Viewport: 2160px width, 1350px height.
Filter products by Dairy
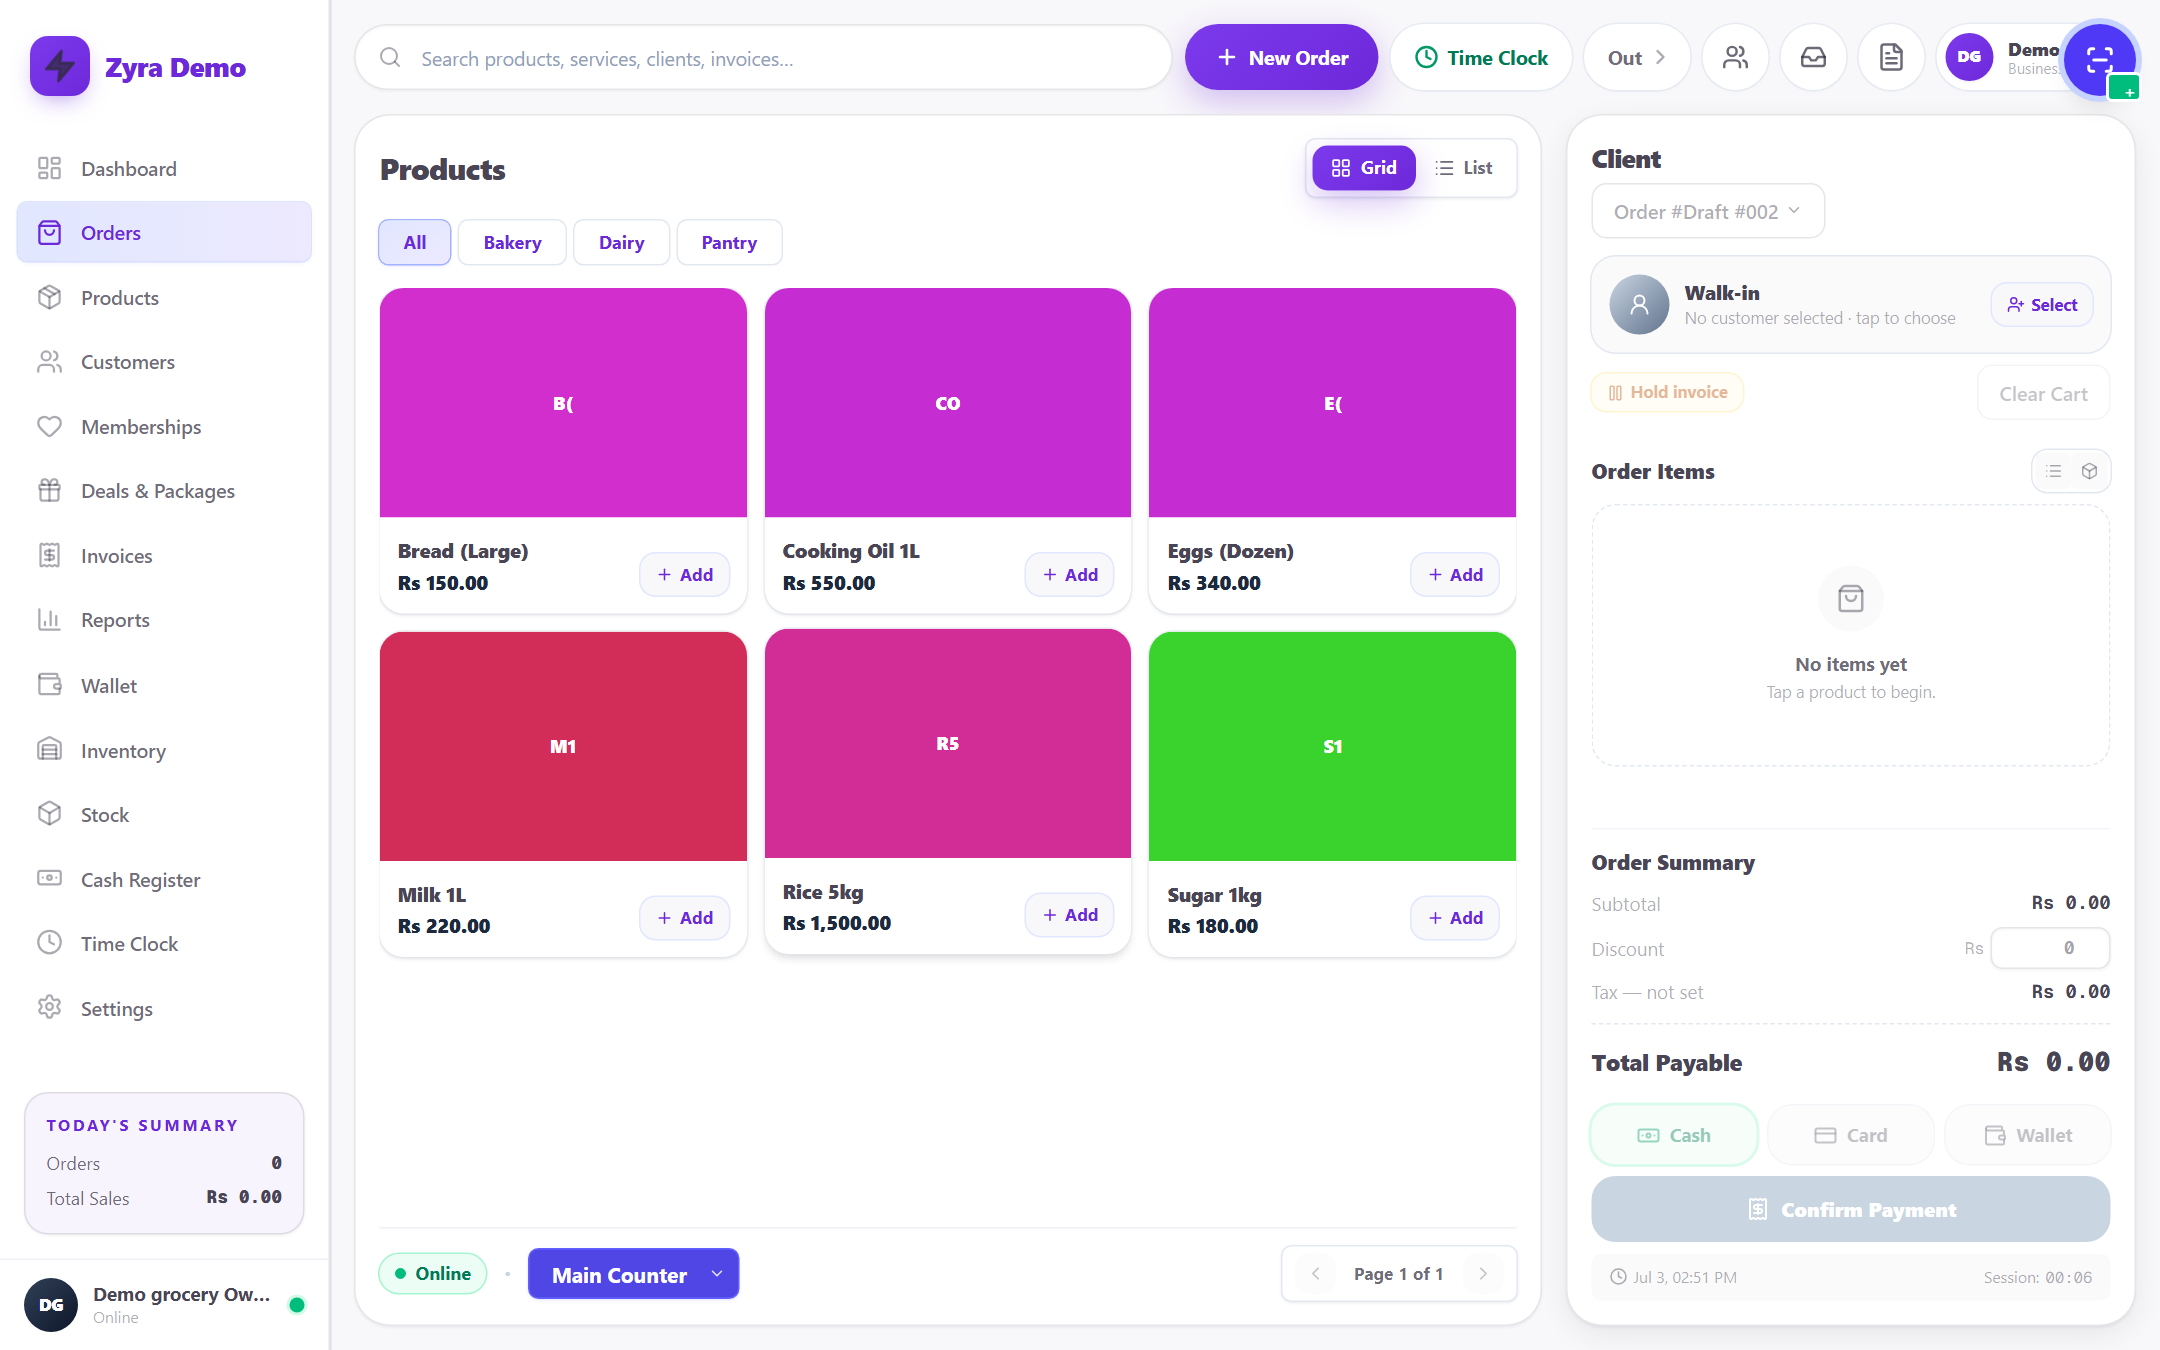tap(621, 242)
